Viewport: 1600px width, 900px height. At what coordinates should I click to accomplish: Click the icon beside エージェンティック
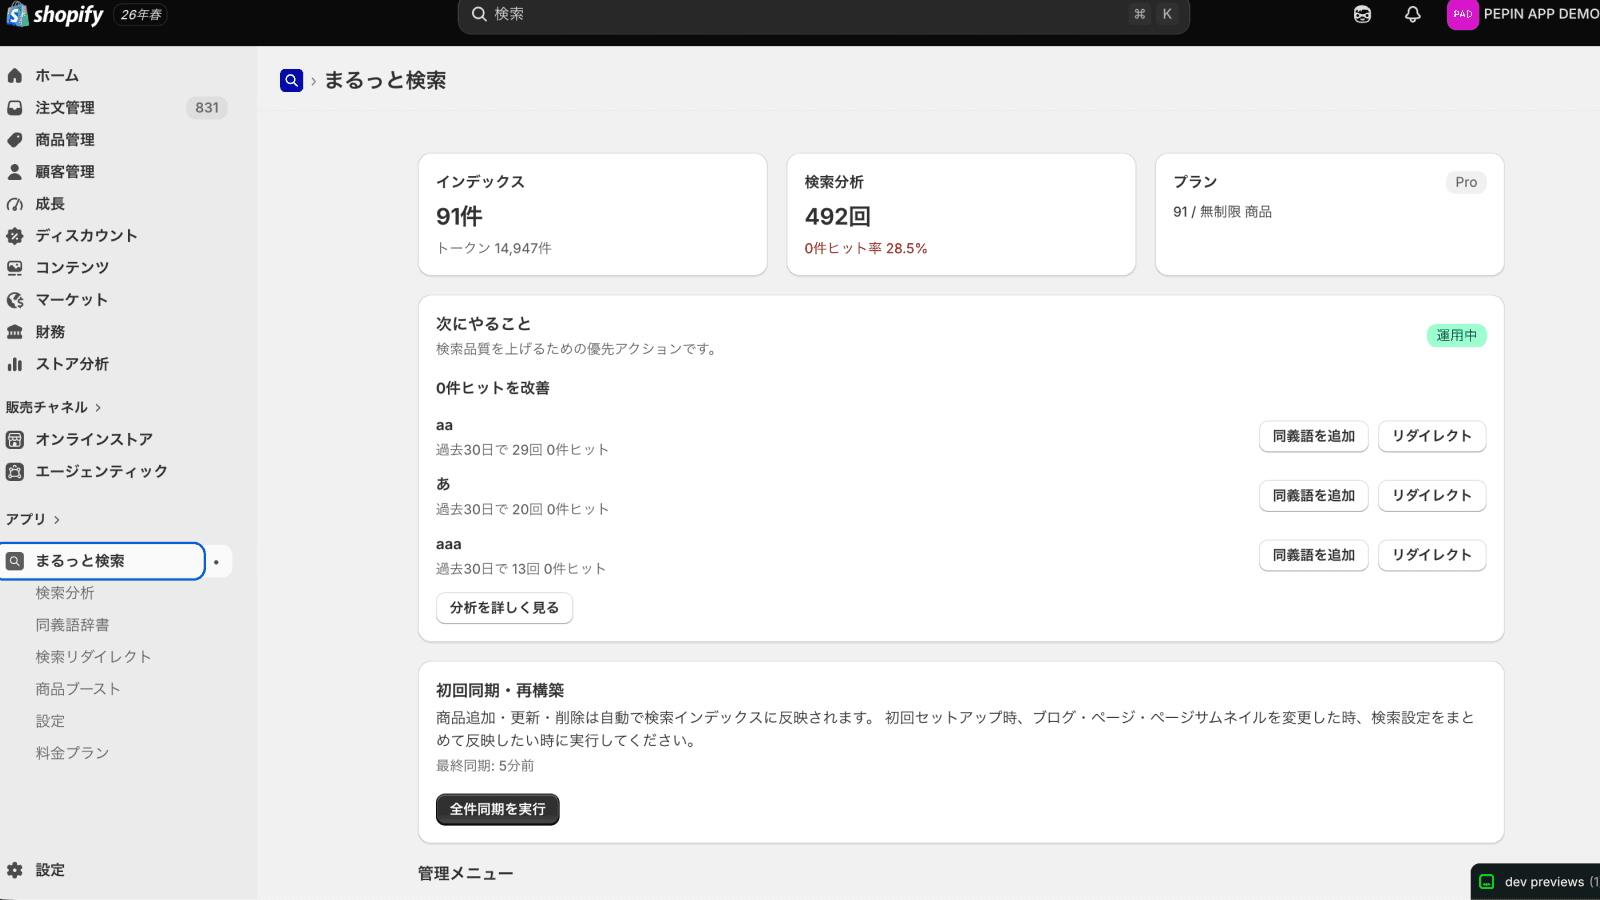pos(15,472)
